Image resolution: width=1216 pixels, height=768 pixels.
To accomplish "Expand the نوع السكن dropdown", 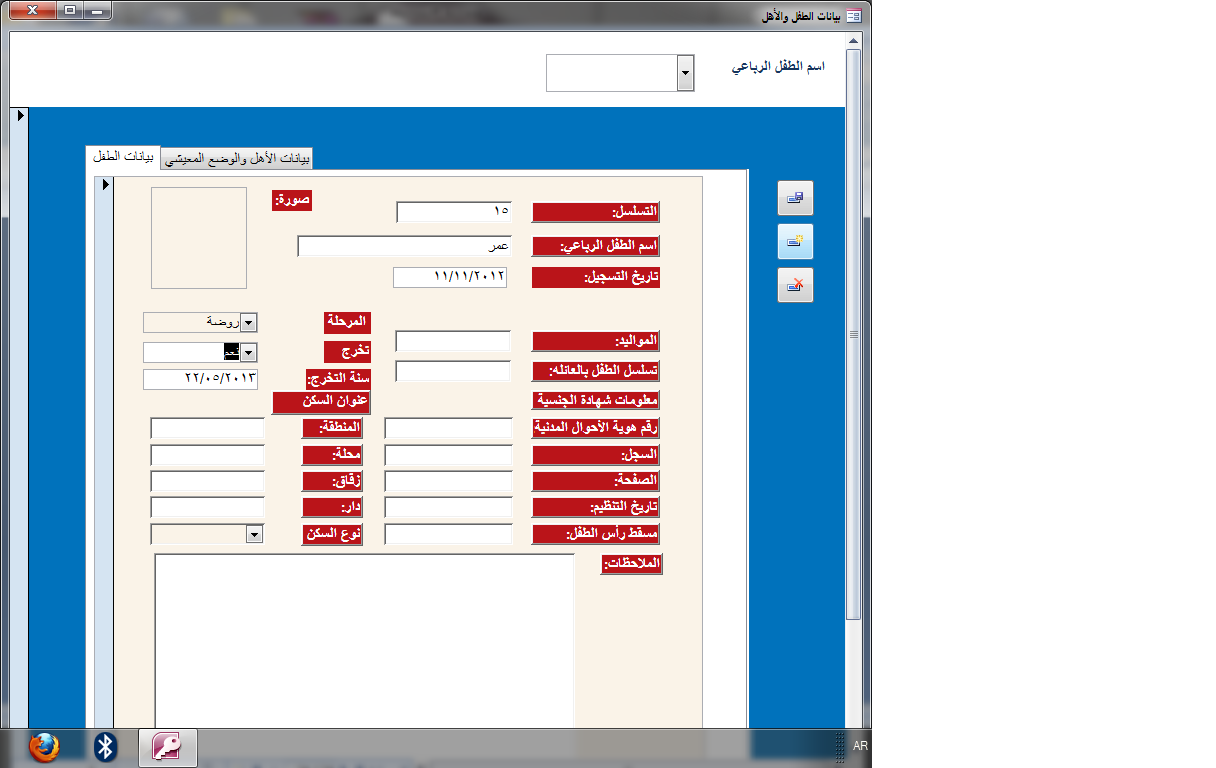I will (255, 534).
